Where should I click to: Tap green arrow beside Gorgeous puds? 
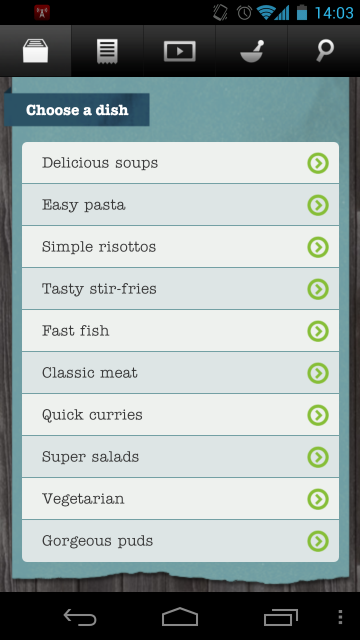point(318,541)
